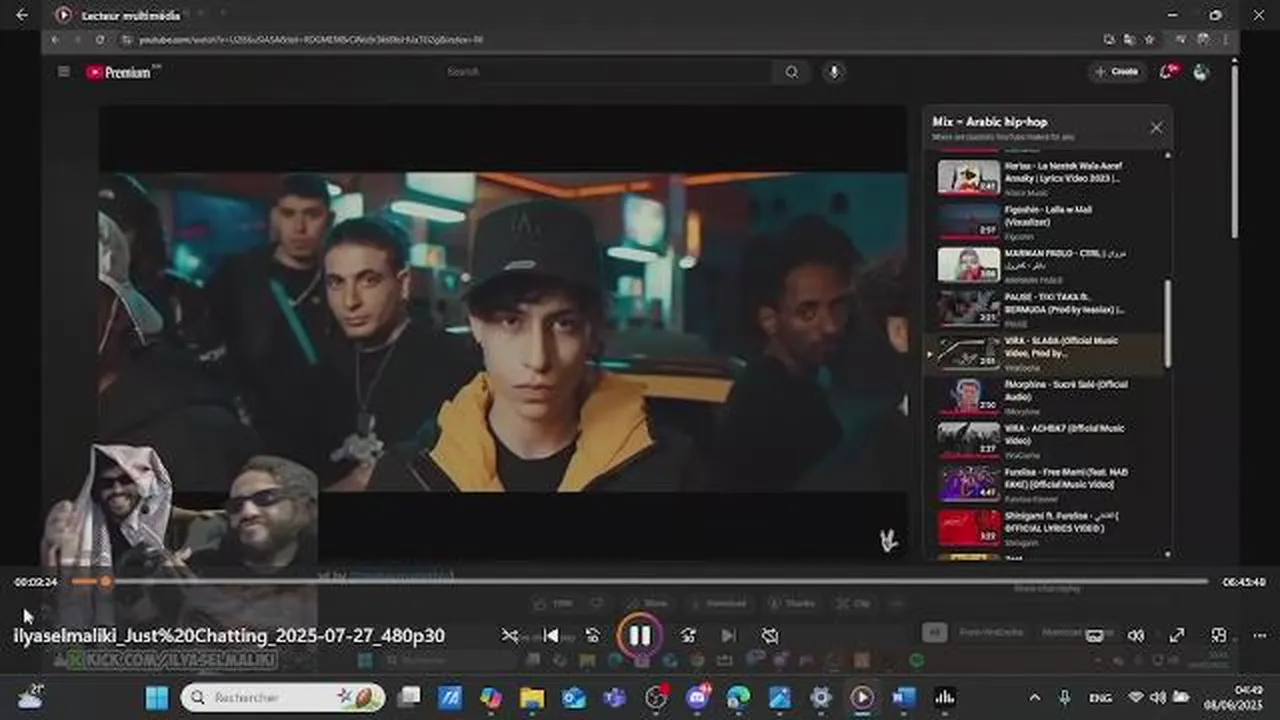Click the elapsed time 00:02:24 label
Viewport: 1280px width, 720px height.
click(x=35, y=581)
